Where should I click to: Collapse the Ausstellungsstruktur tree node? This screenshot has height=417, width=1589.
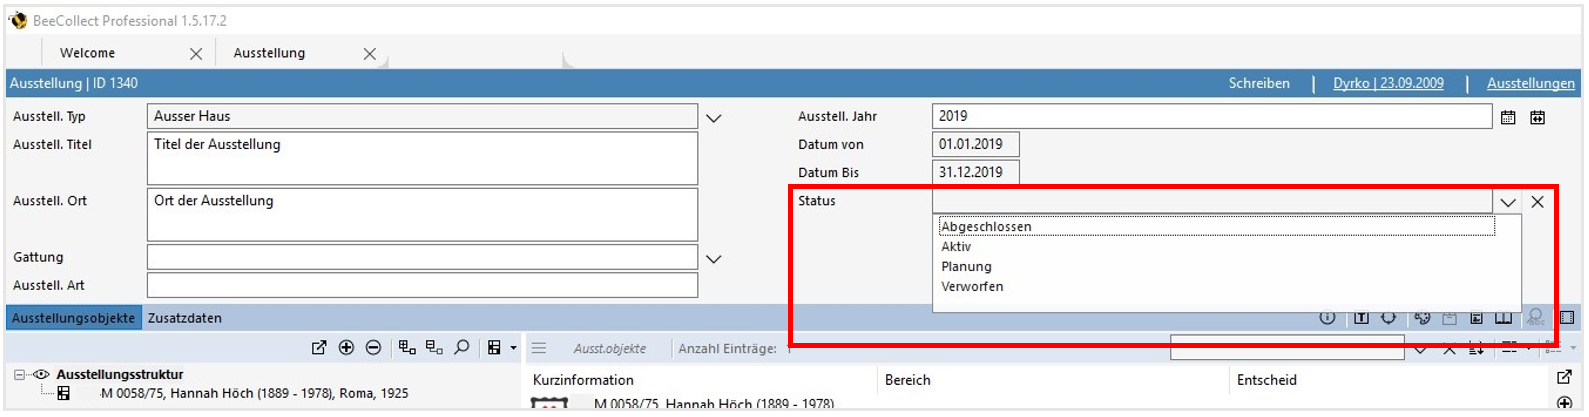pos(19,375)
